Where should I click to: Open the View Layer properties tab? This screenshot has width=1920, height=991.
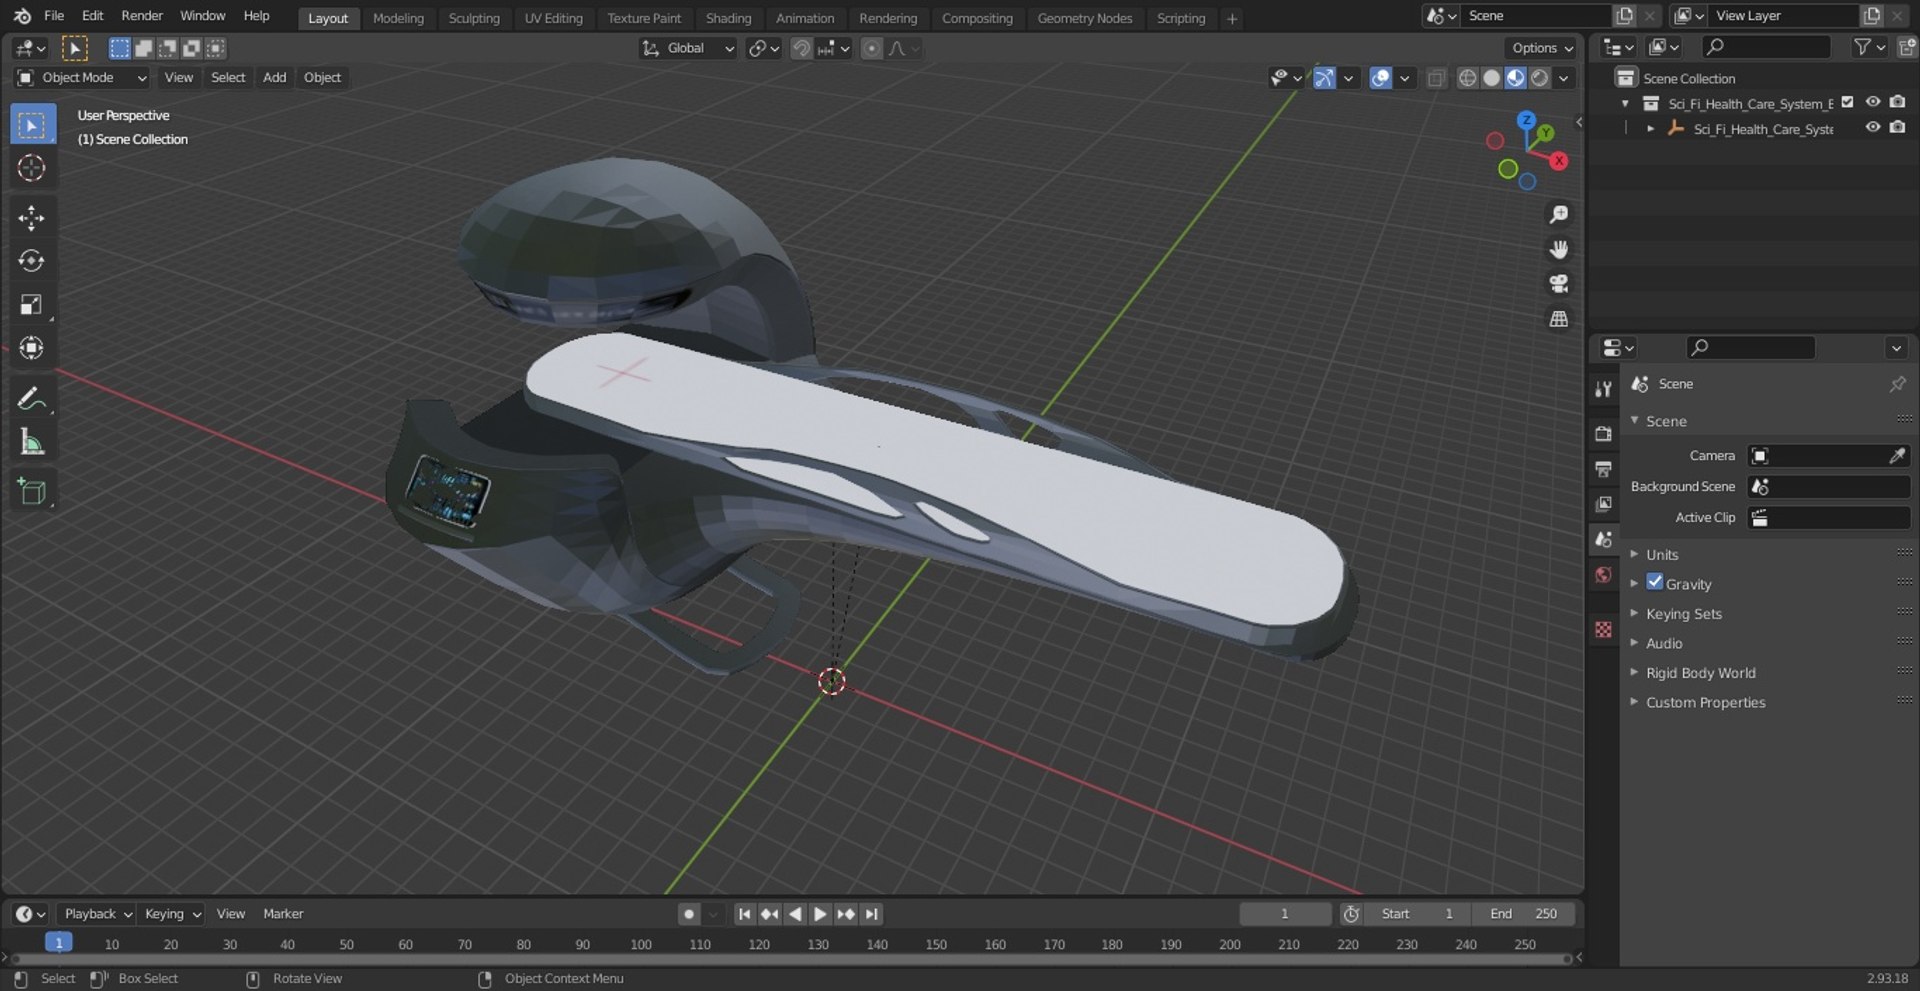pos(1603,504)
